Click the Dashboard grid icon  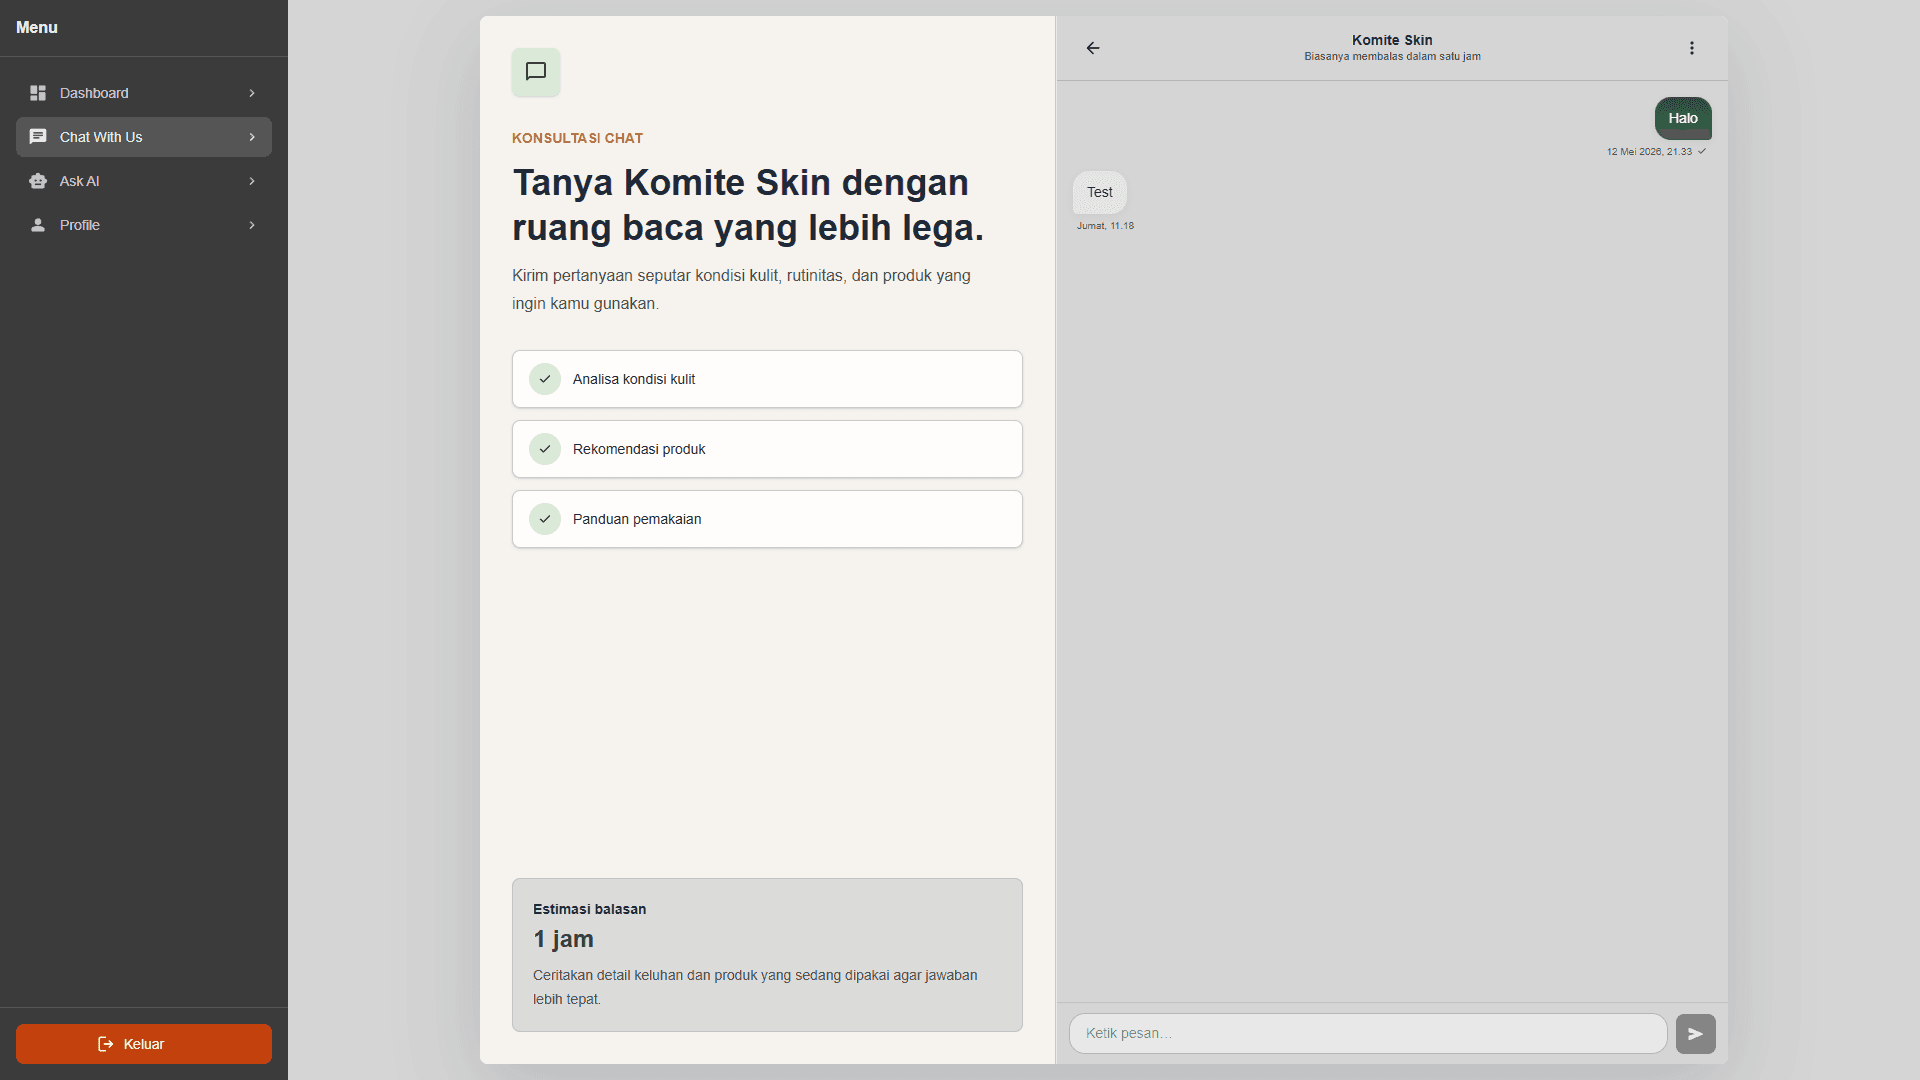coord(38,93)
